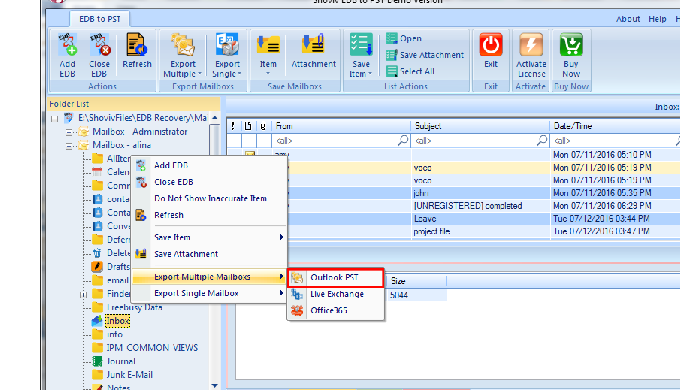Select Live Exchange in the submenu
The width and height of the screenshot is (680, 390).
pyautogui.click(x=336, y=294)
